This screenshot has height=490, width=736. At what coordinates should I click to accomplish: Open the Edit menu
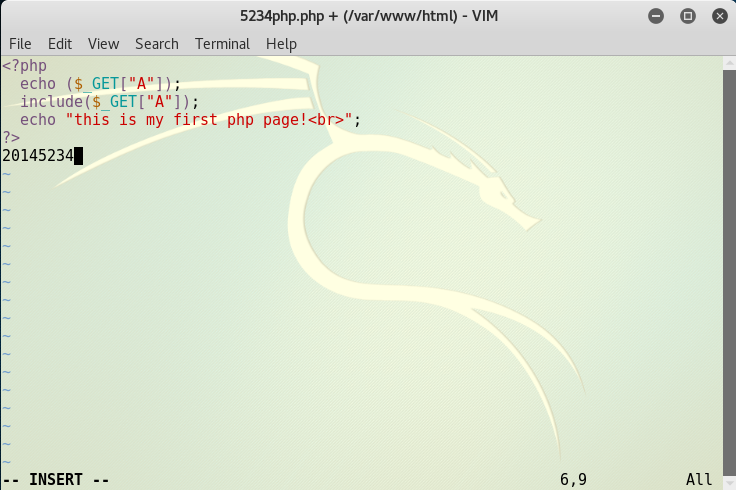pos(60,44)
